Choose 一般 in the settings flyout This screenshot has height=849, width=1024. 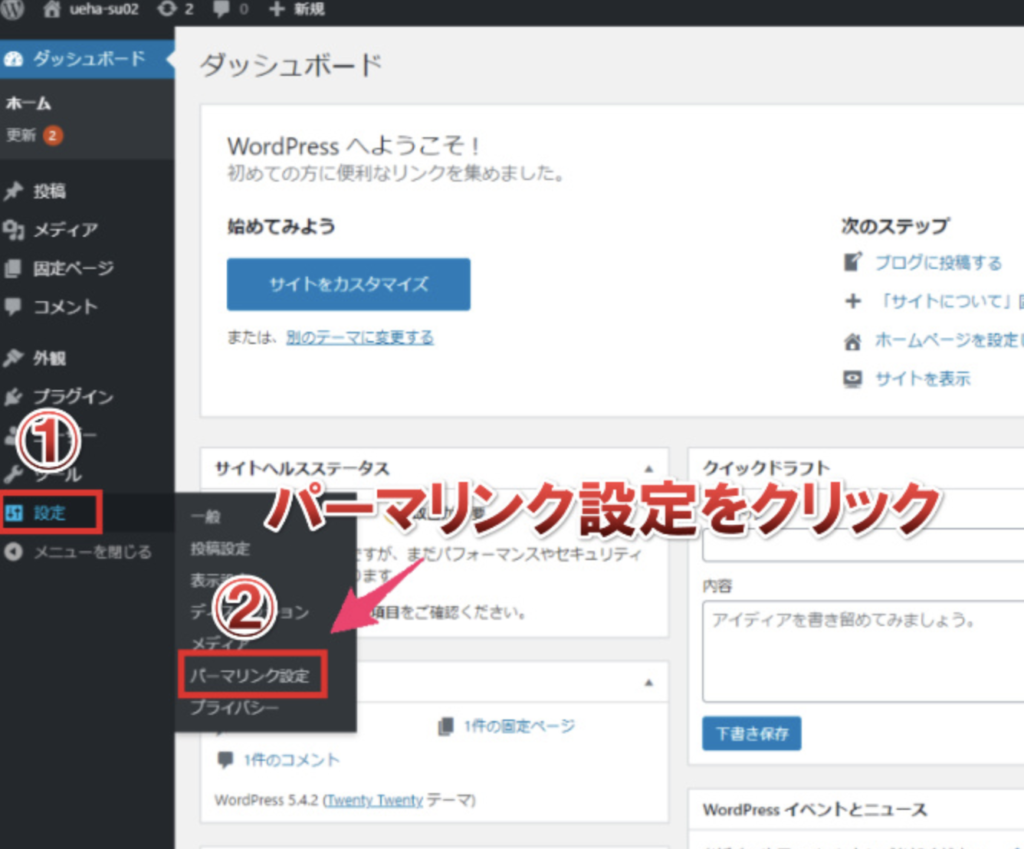pyautogui.click(x=206, y=517)
